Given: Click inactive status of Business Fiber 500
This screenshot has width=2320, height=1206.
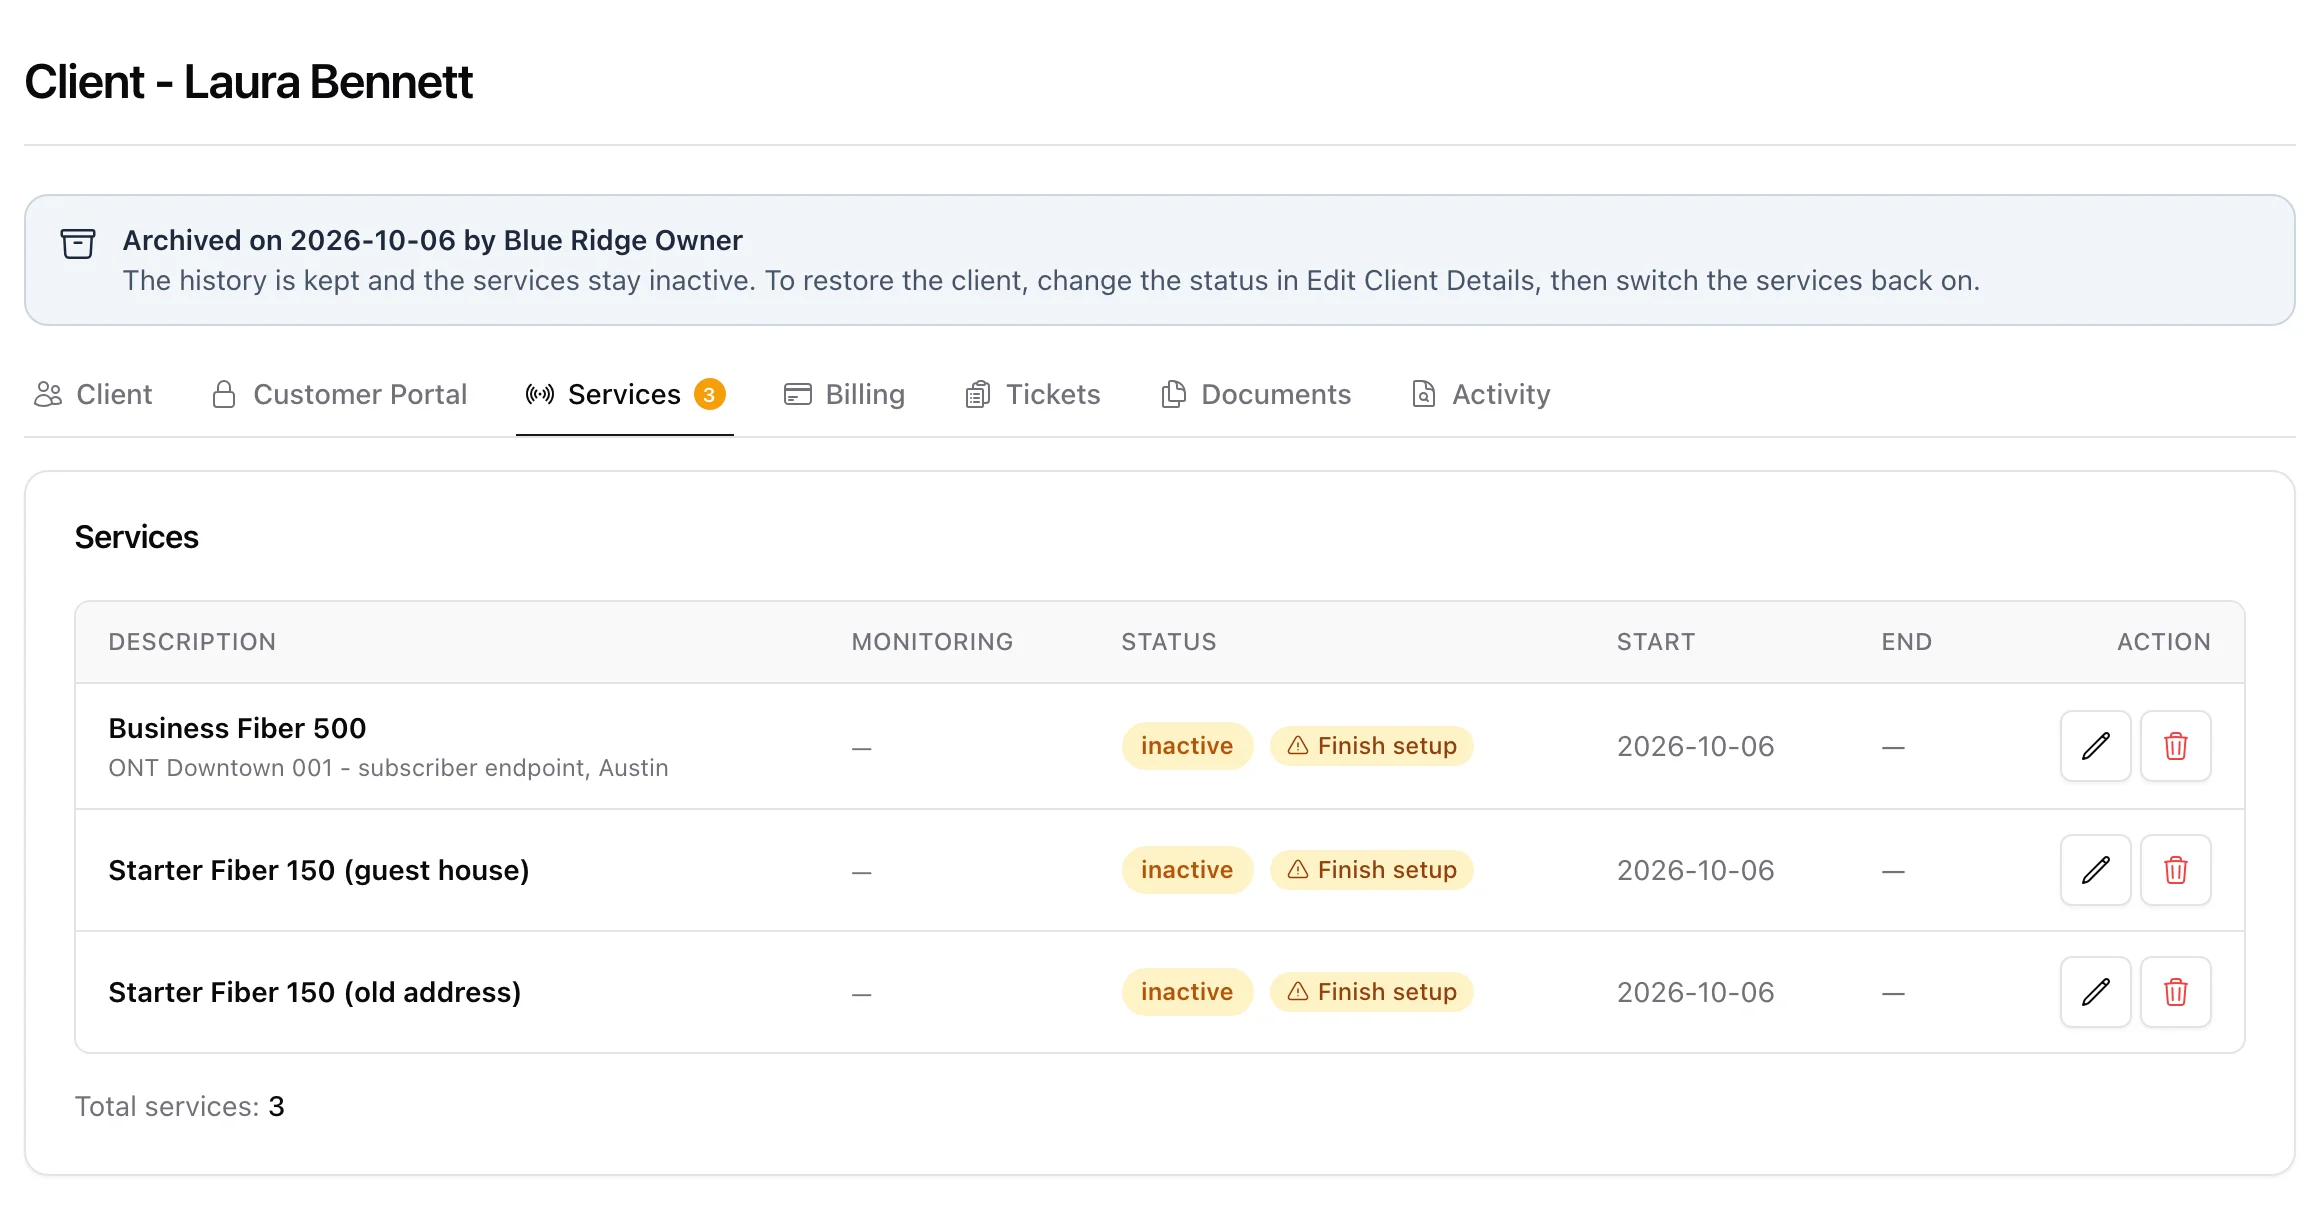Looking at the screenshot, I should click(1187, 746).
